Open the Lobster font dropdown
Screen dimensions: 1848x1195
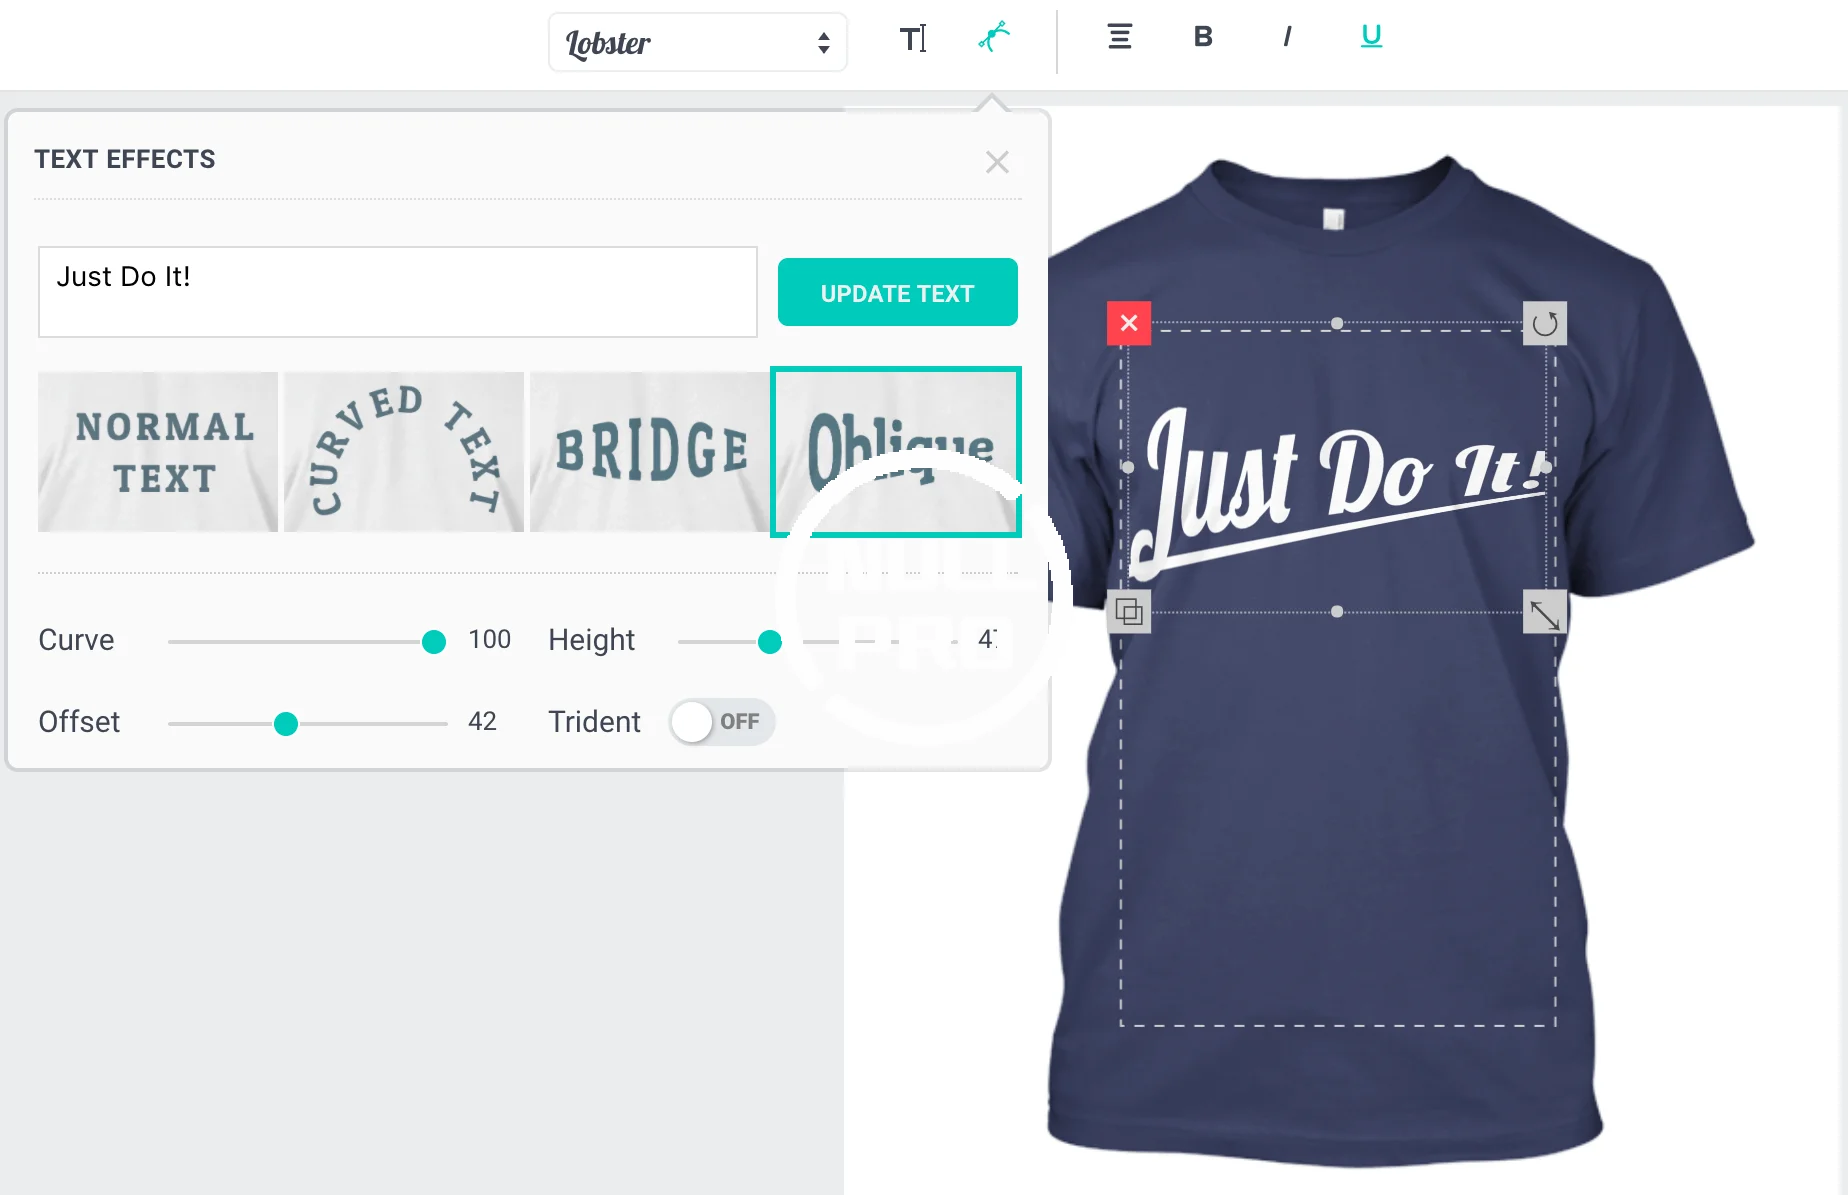point(697,42)
